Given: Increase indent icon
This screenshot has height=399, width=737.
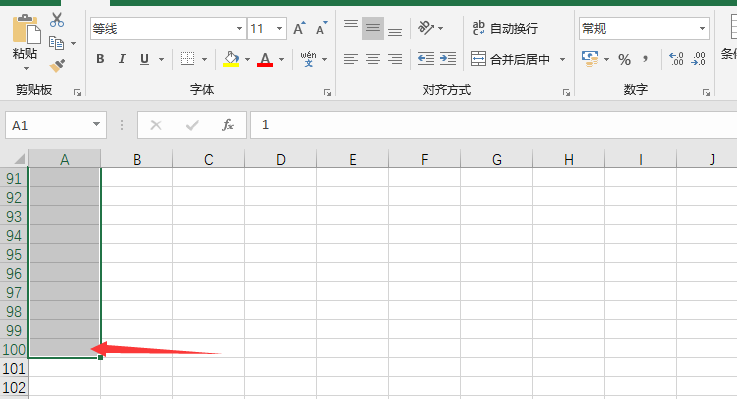Looking at the screenshot, I should click(448, 59).
